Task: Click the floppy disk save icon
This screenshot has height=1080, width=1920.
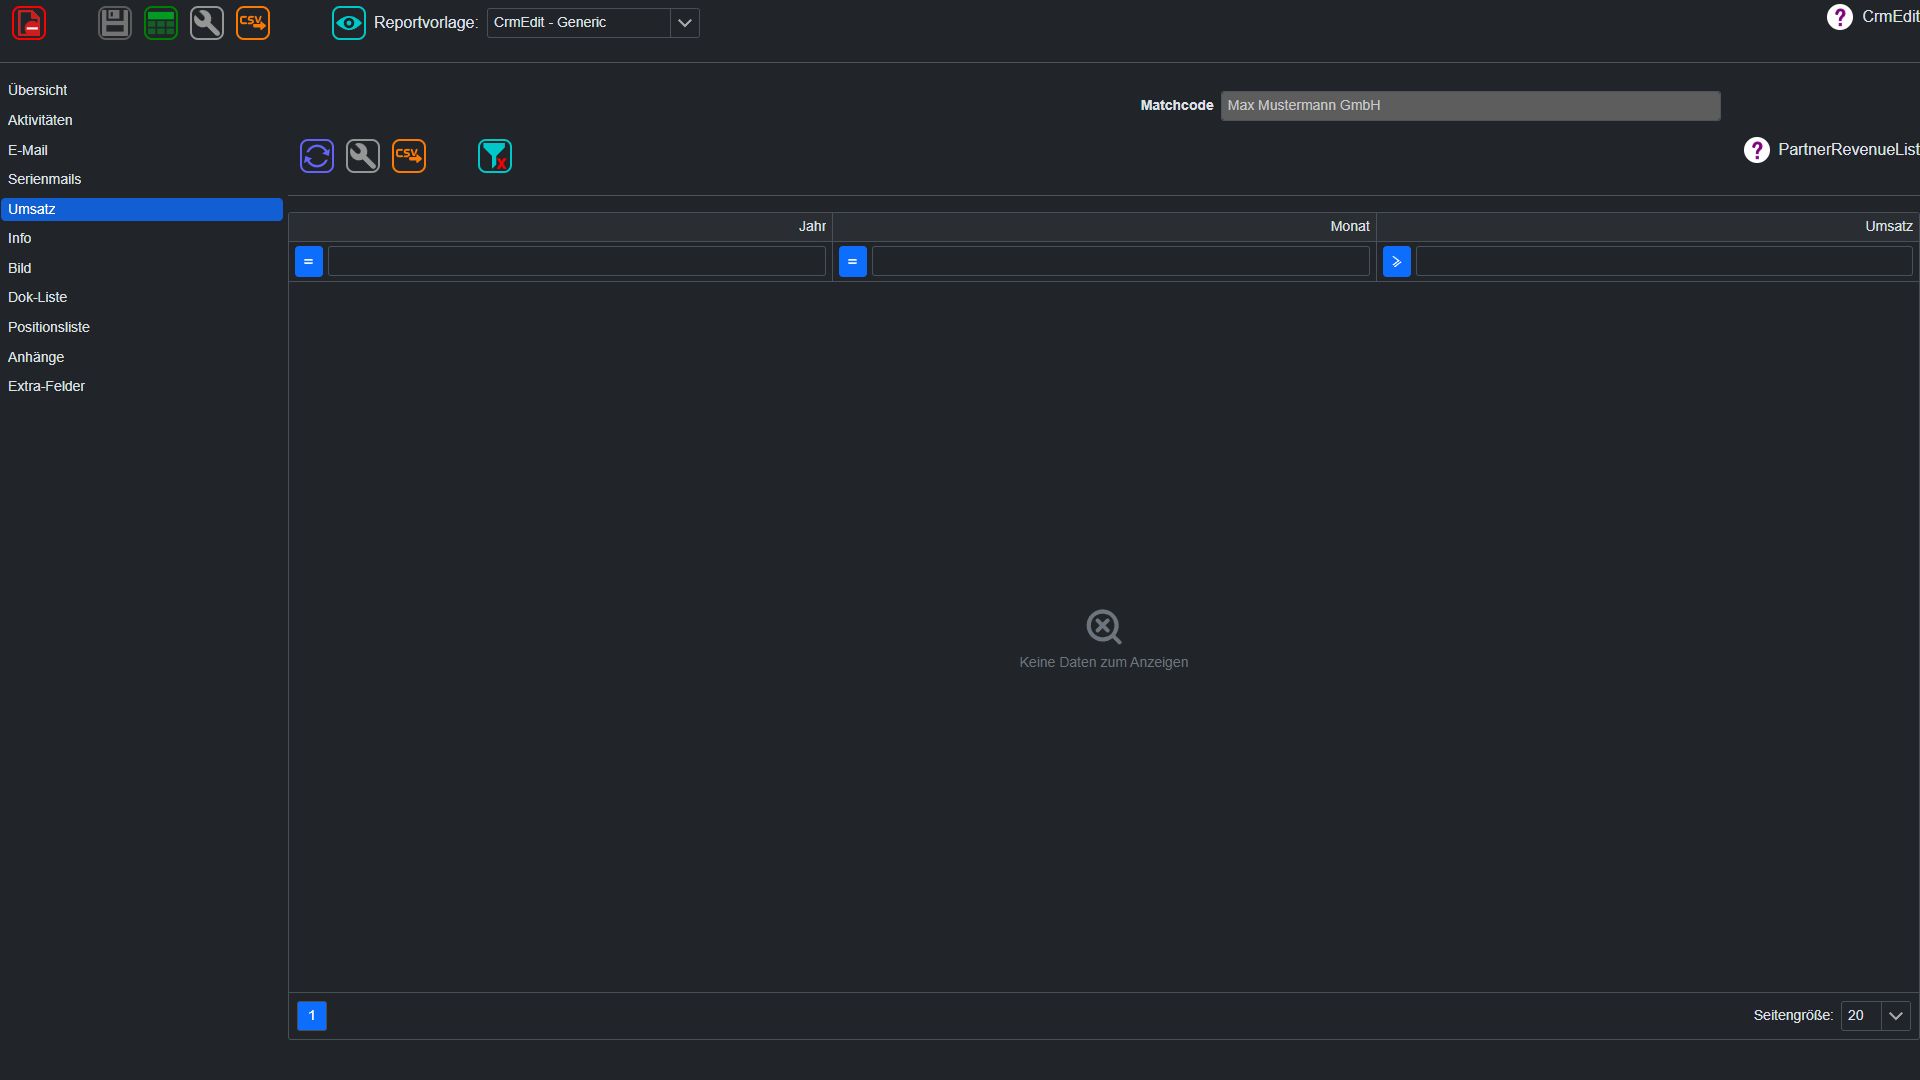Action: click(115, 23)
